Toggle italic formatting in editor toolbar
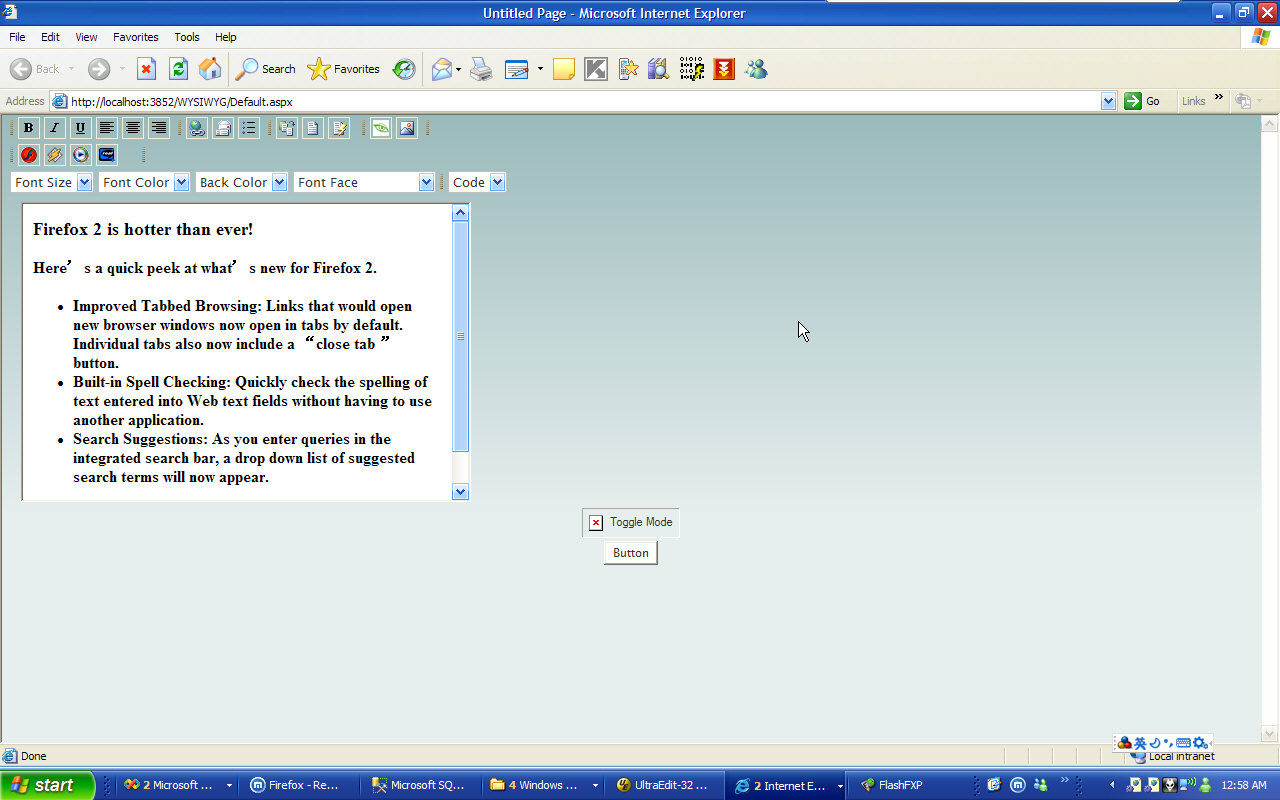The height and width of the screenshot is (800, 1280). coord(55,128)
